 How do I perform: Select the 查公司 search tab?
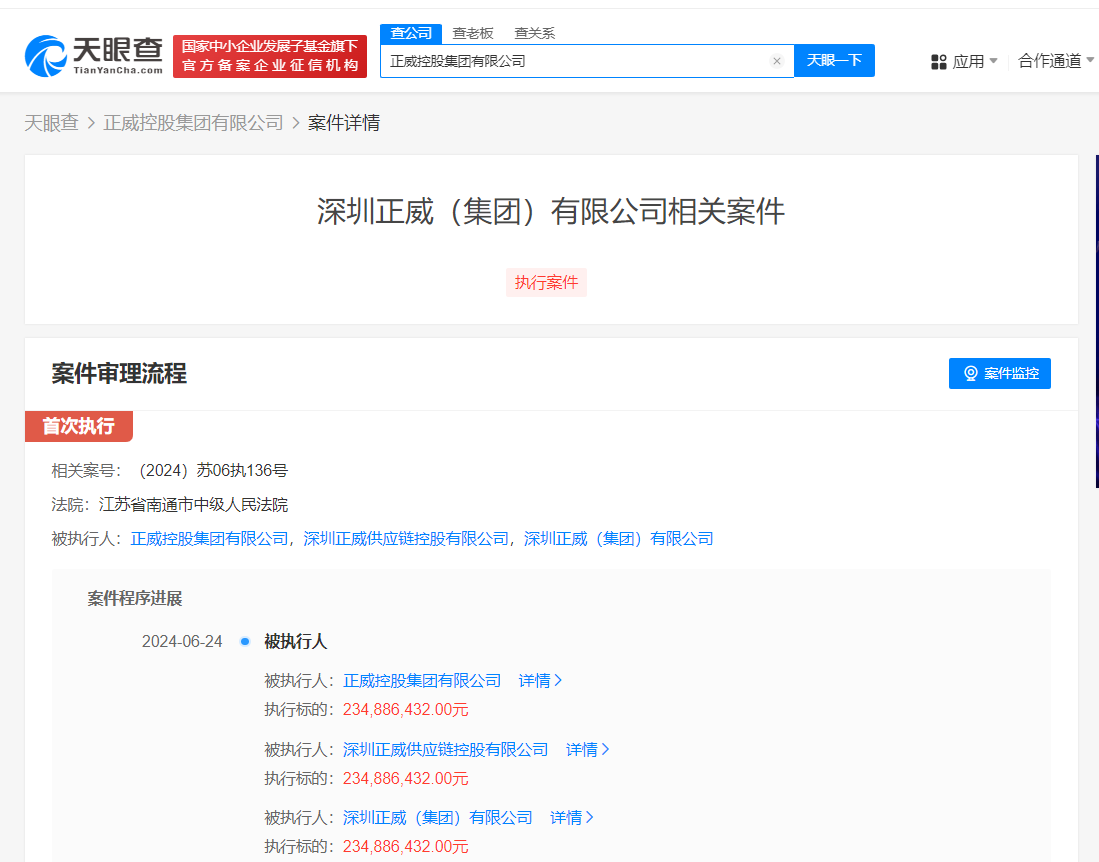coord(411,33)
